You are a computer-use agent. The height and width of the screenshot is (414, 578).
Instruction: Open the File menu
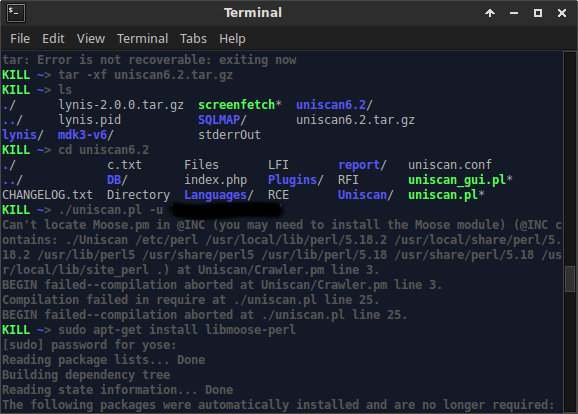point(20,39)
